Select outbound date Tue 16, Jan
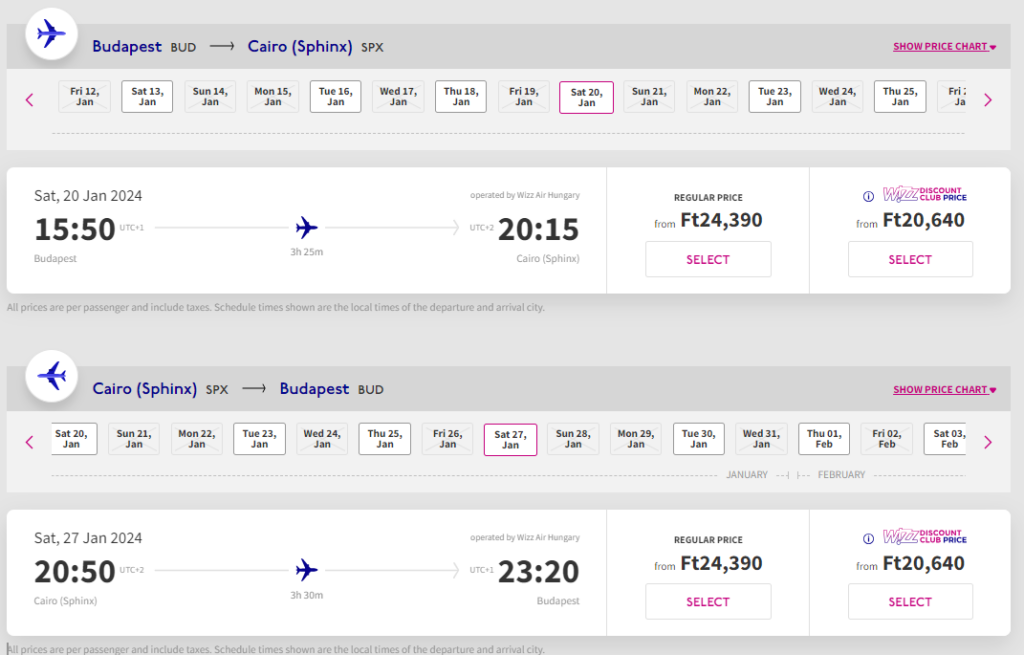The height and width of the screenshot is (655, 1024). [335, 96]
